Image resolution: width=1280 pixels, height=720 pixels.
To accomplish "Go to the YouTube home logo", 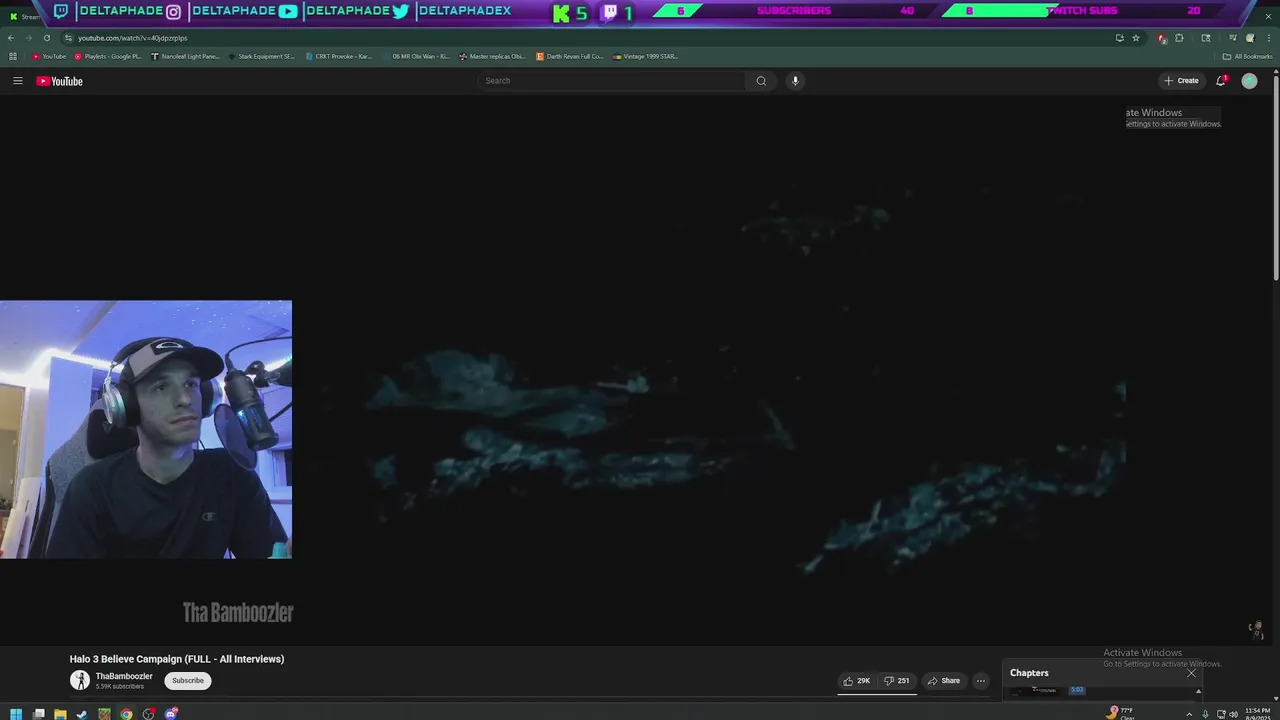I will (60, 81).
